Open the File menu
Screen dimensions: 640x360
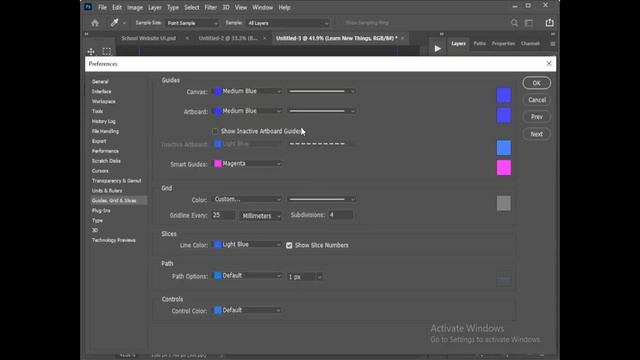pyautogui.click(x=102, y=7)
